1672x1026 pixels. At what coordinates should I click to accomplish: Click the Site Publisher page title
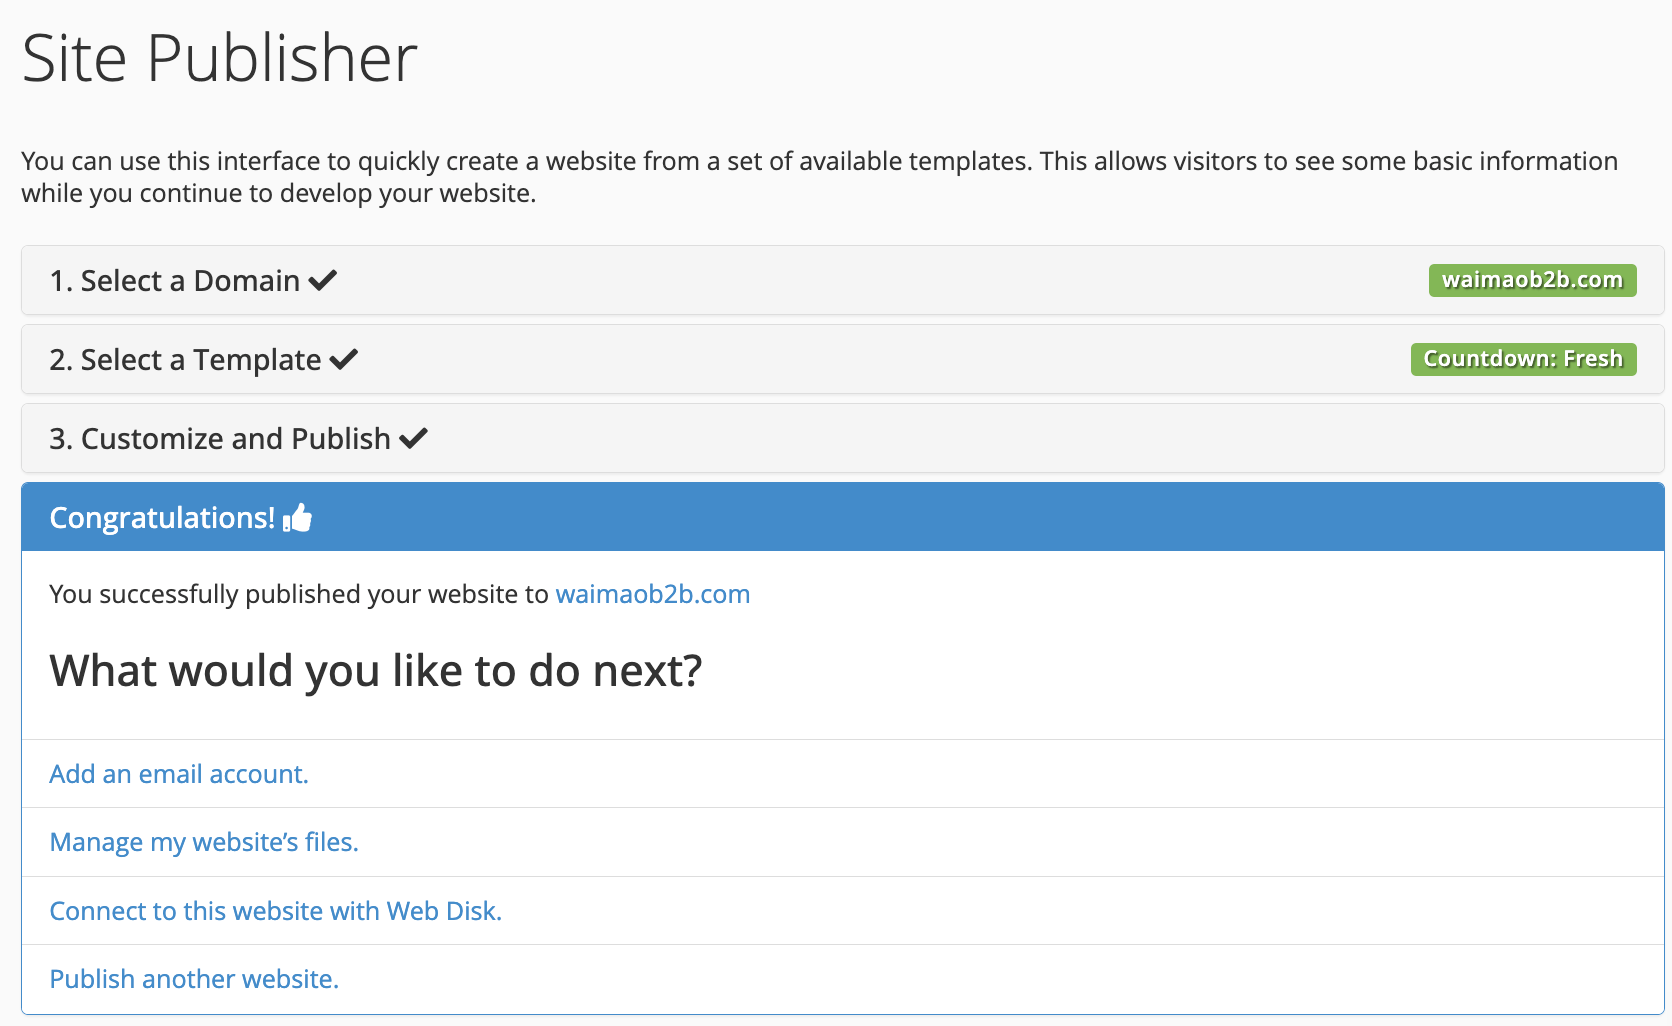click(220, 58)
